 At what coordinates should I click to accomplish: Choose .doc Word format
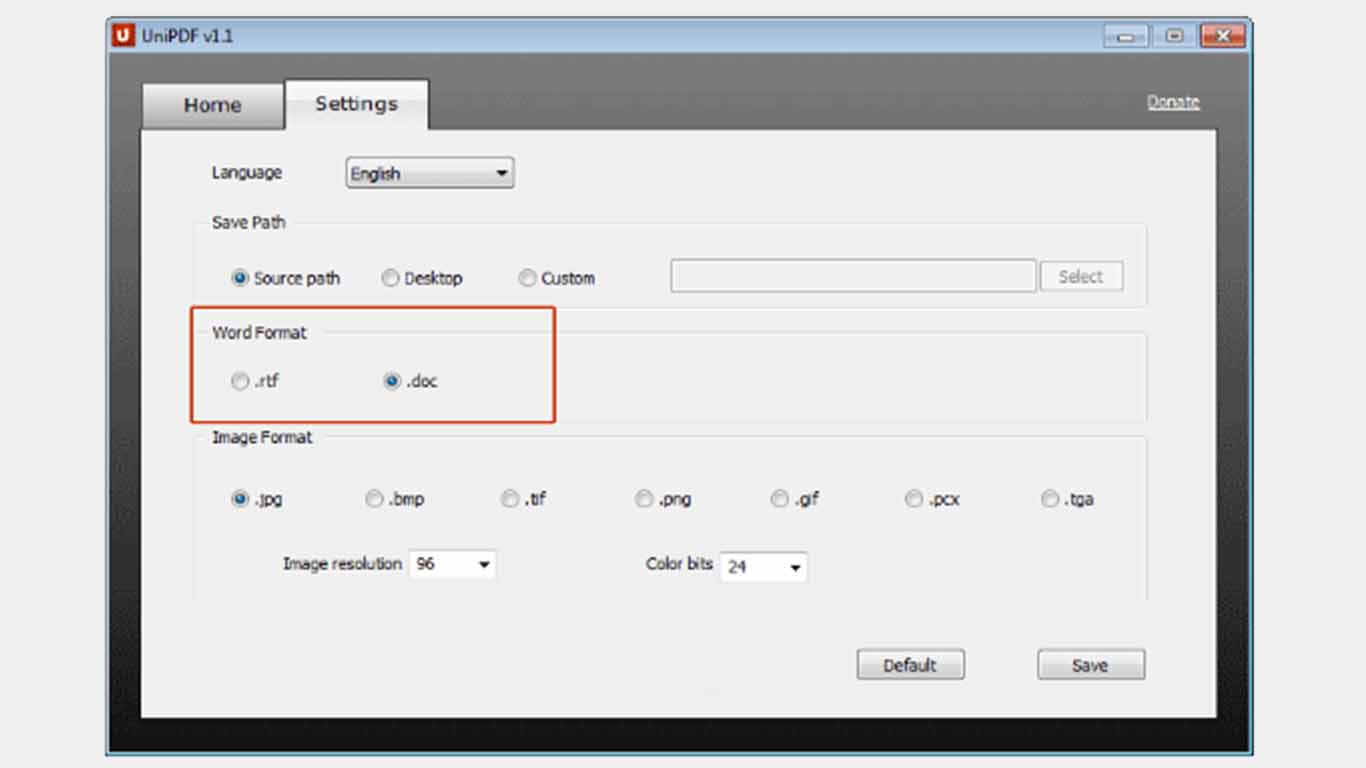(x=411, y=381)
